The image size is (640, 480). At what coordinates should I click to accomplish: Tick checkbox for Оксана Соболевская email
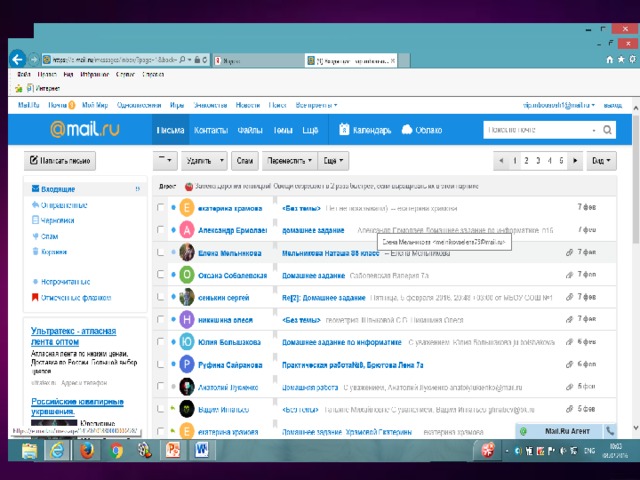[x=160, y=274]
